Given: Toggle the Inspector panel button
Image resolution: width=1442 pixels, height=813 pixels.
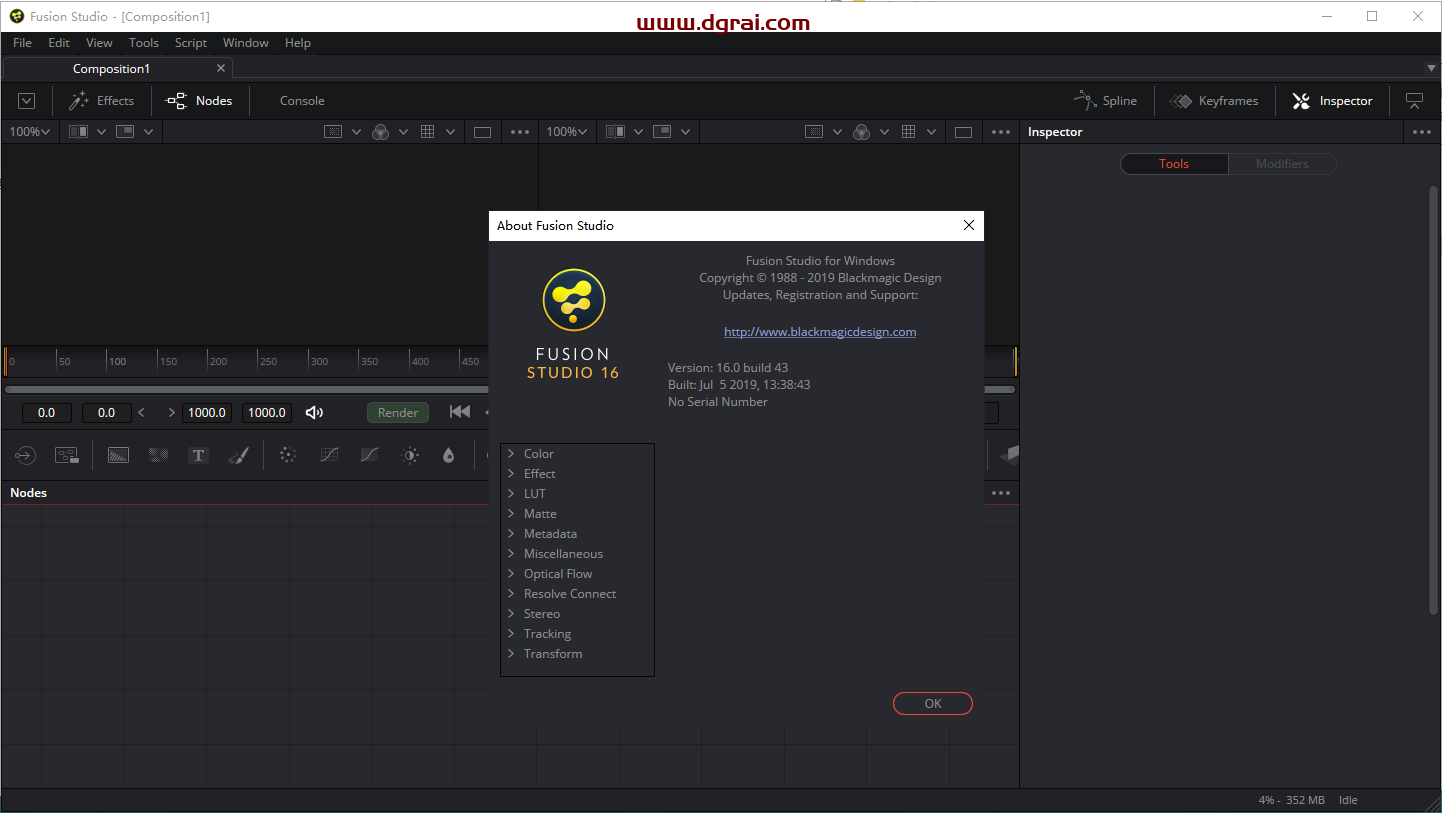Looking at the screenshot, I should click(x=1332, y=101).
